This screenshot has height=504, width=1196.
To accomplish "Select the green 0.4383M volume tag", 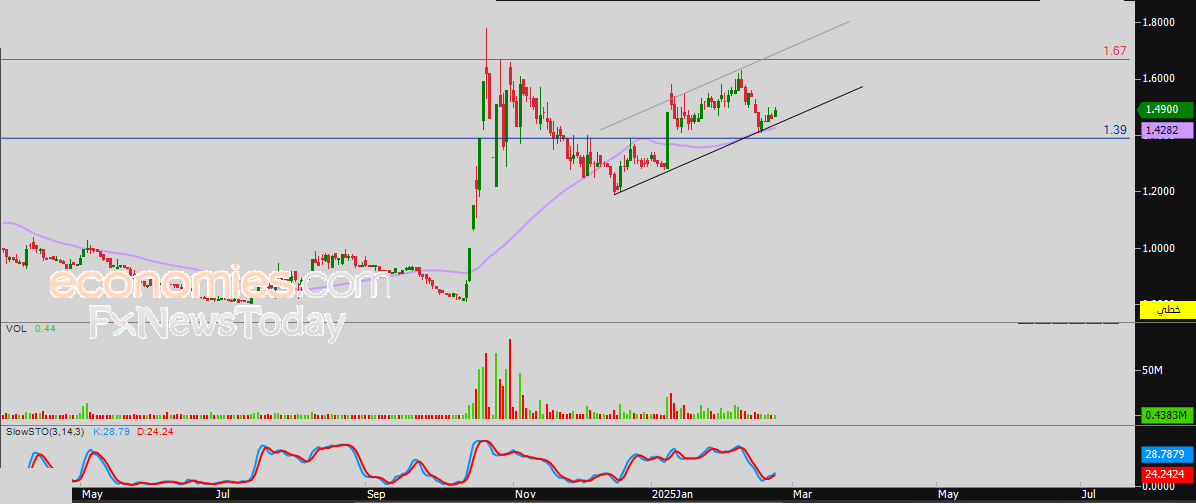I will tap(1165, 415).
